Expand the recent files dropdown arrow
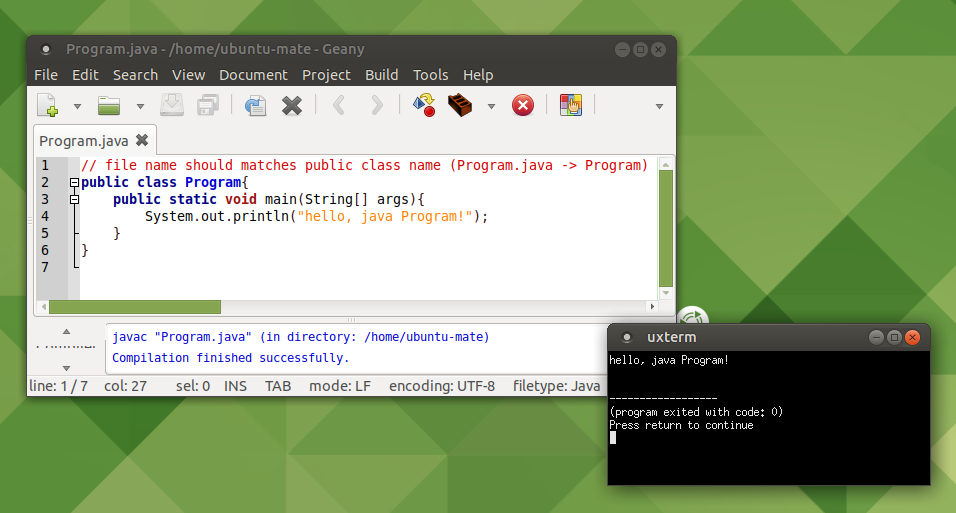956x513 pixels. pyautogui.click(x=140, y=106)
